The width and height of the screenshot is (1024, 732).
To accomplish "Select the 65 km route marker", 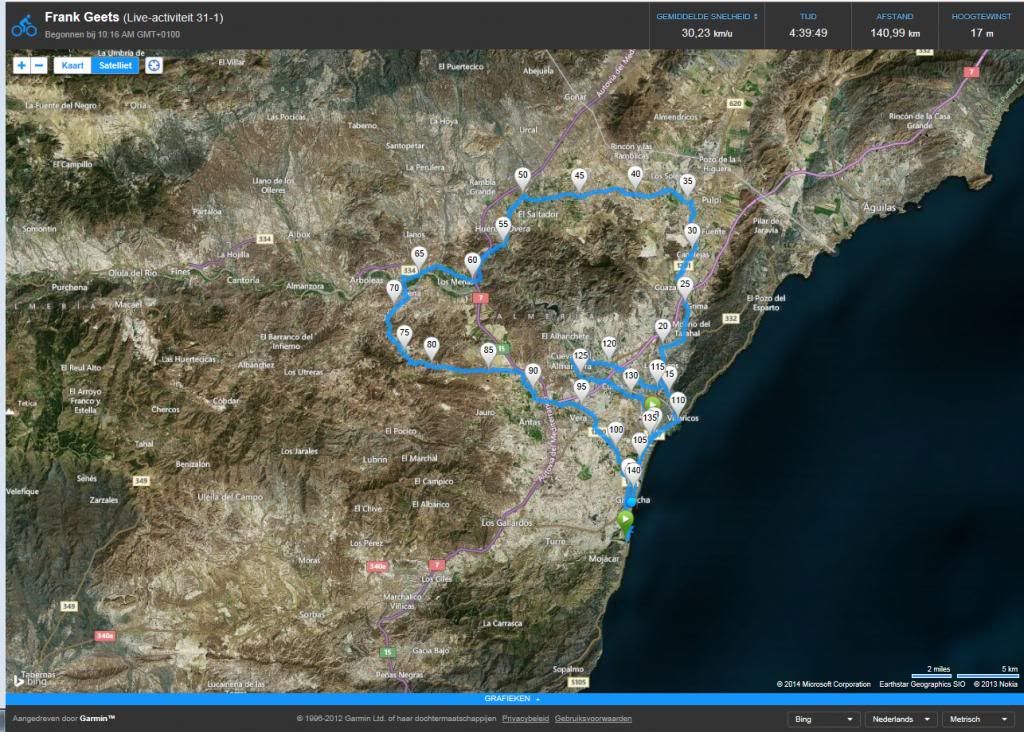I will click(x=419, y=257).
